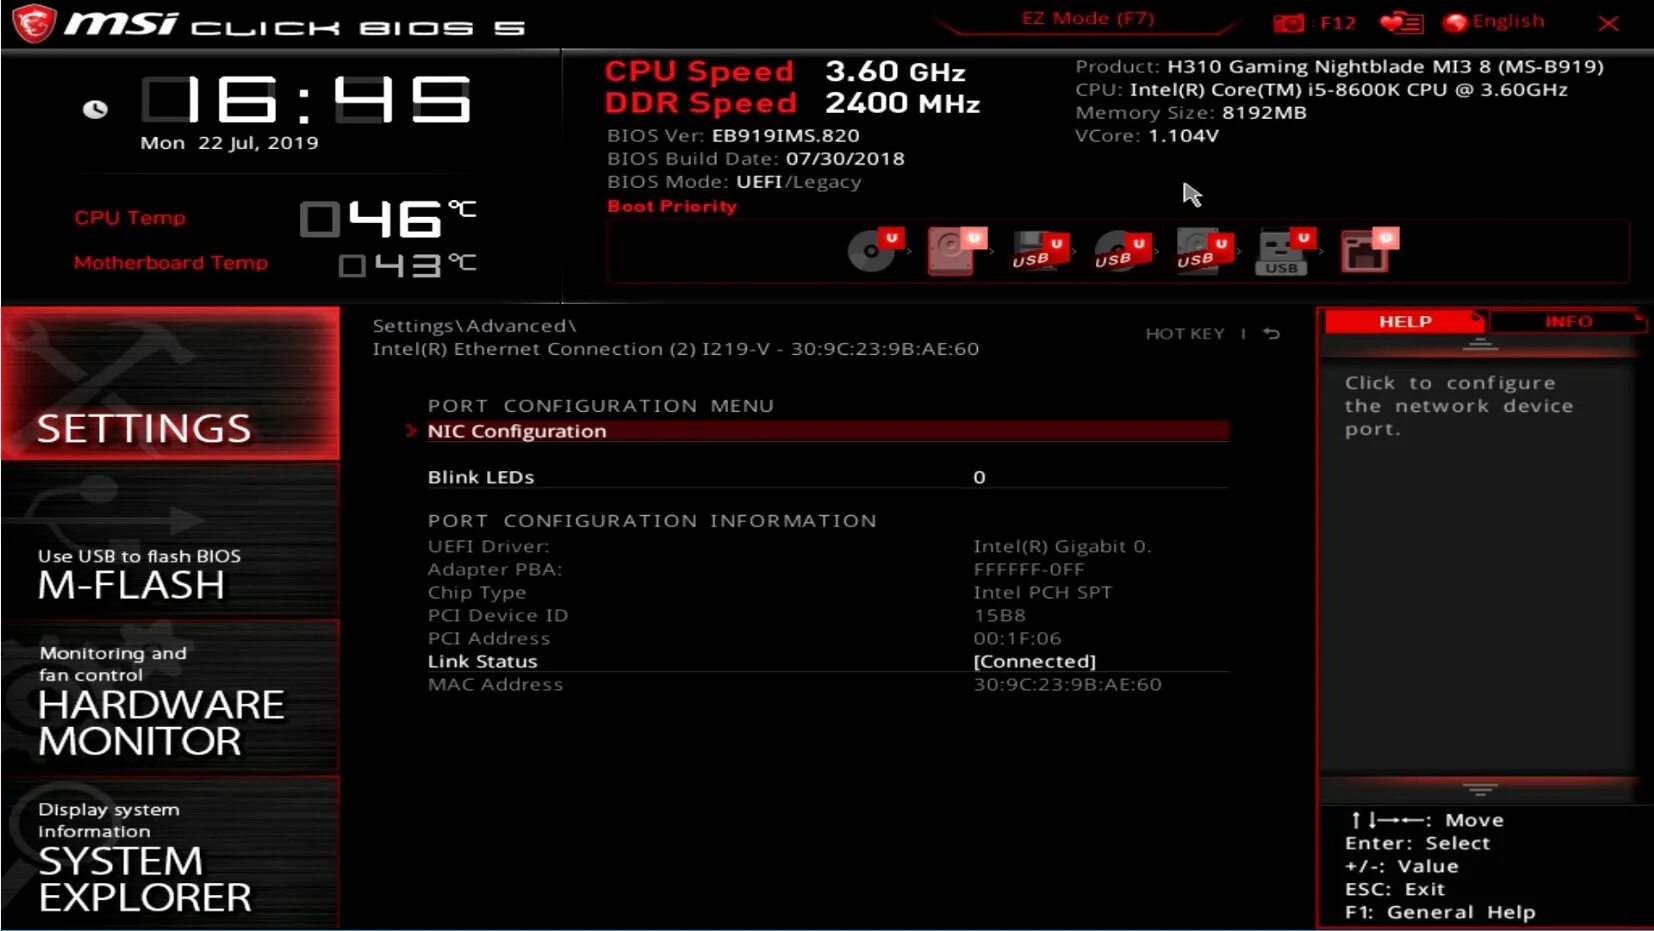Click the bottom grip handle of help panel

click(1480, 789)
